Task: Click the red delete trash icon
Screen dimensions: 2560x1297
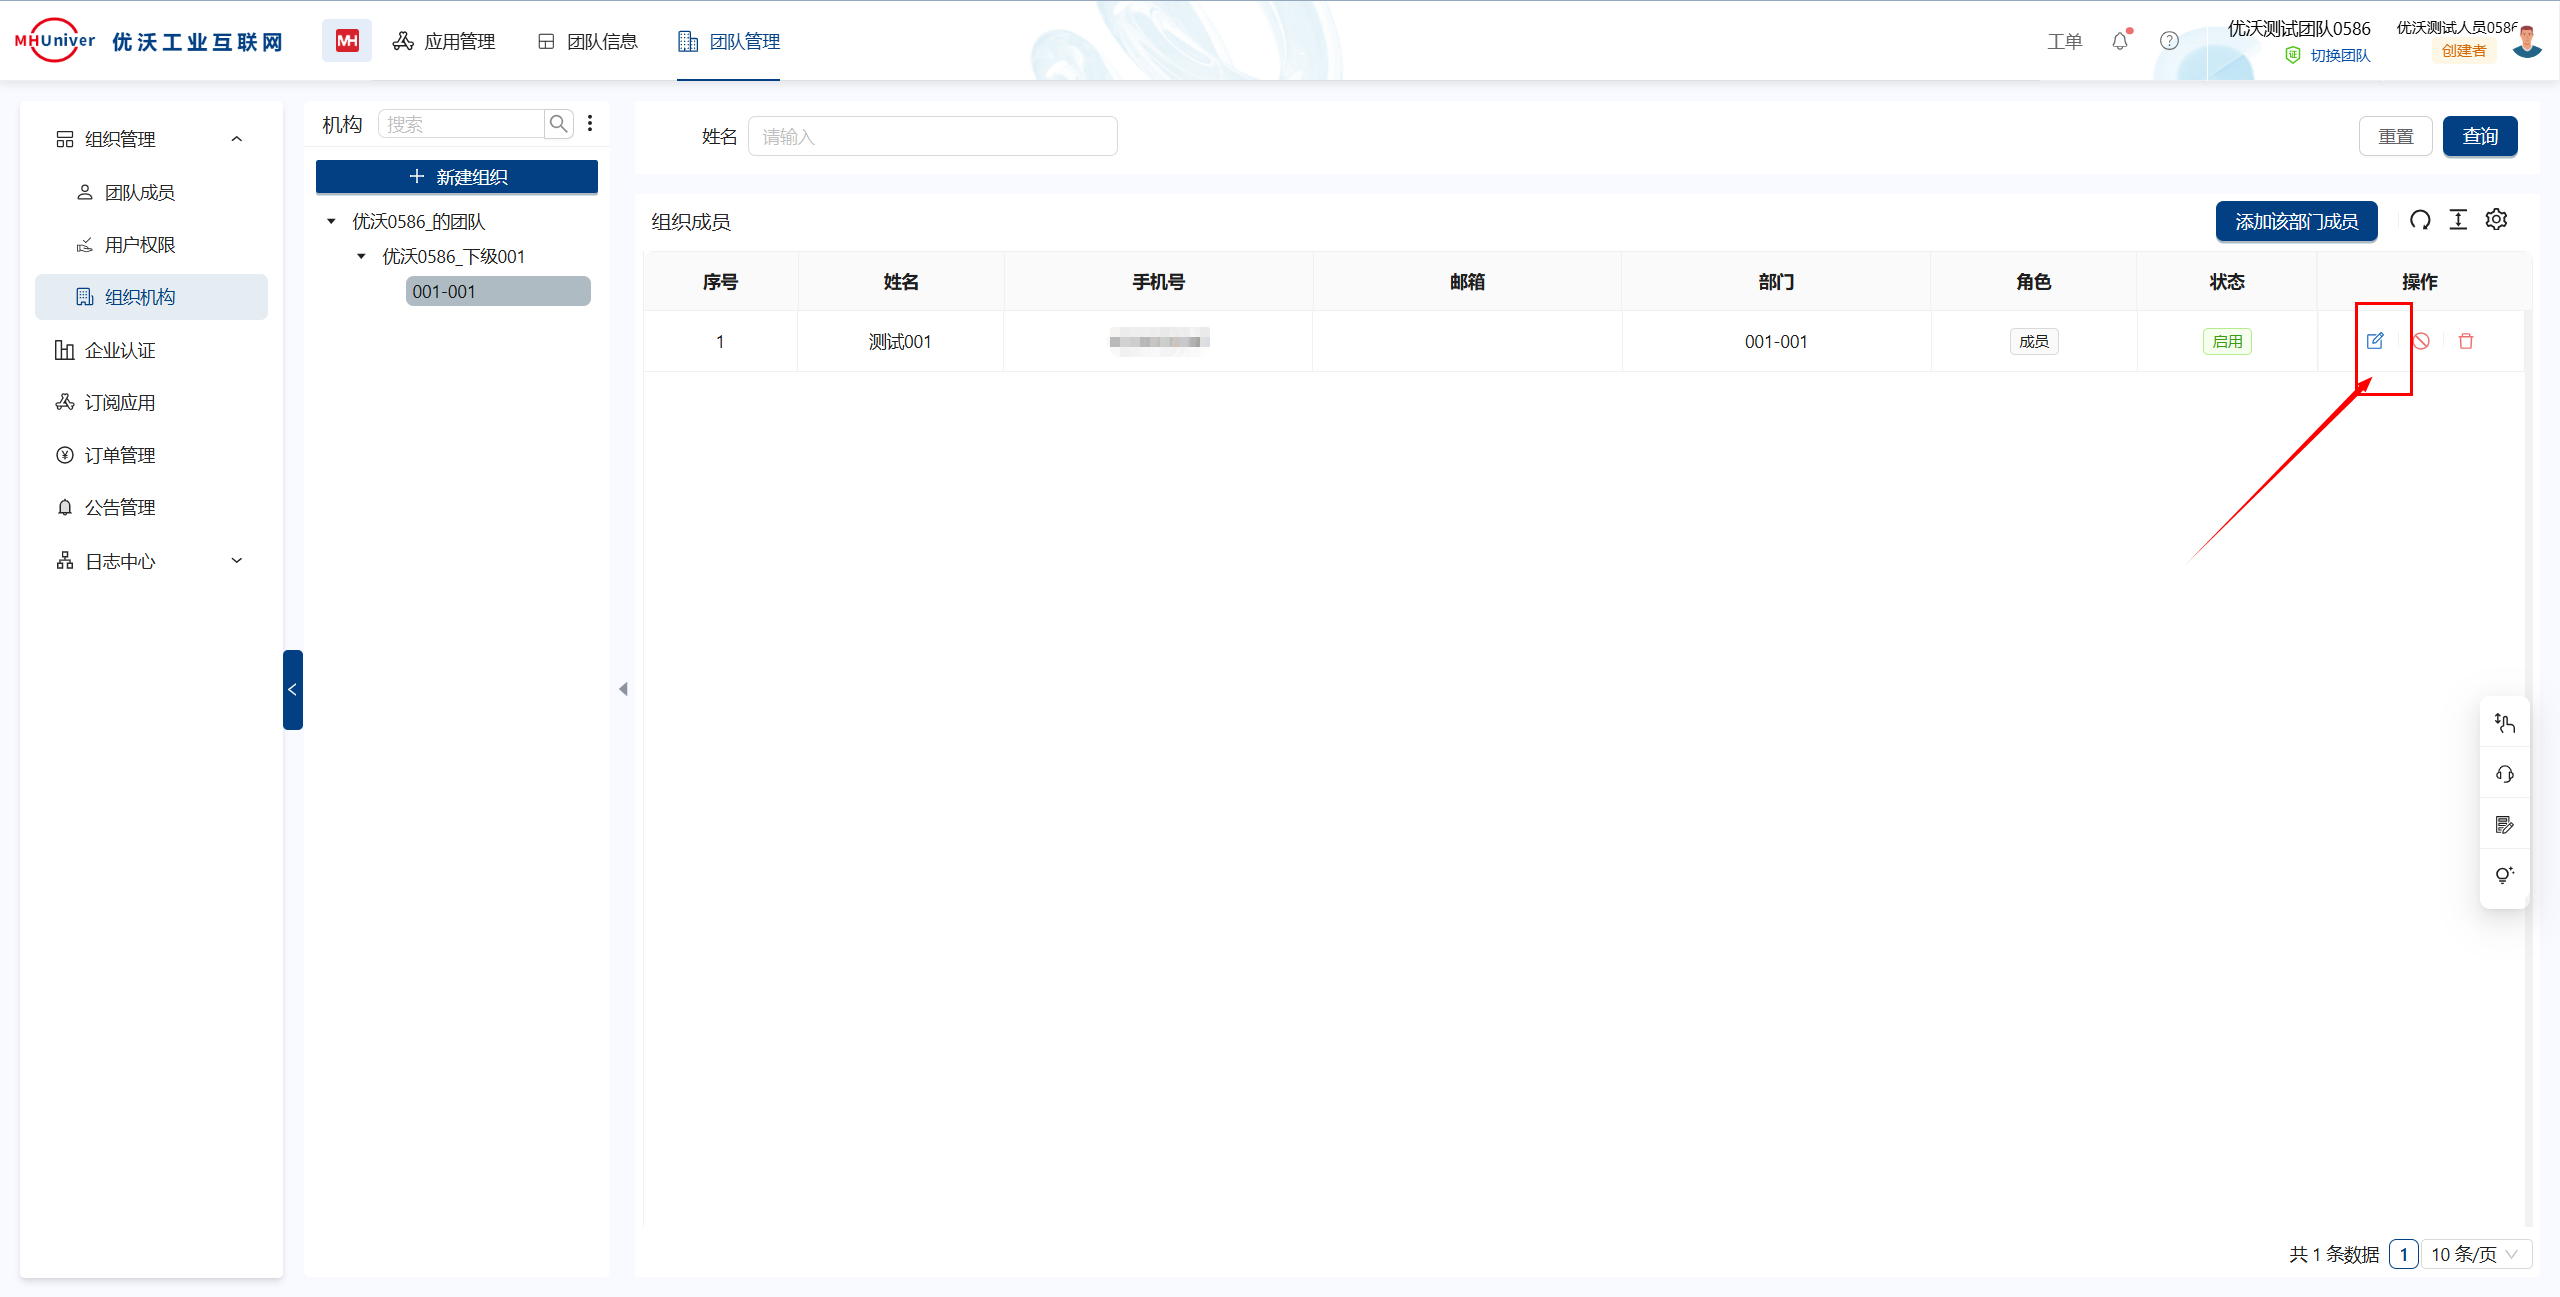Action: (2466, 341)
